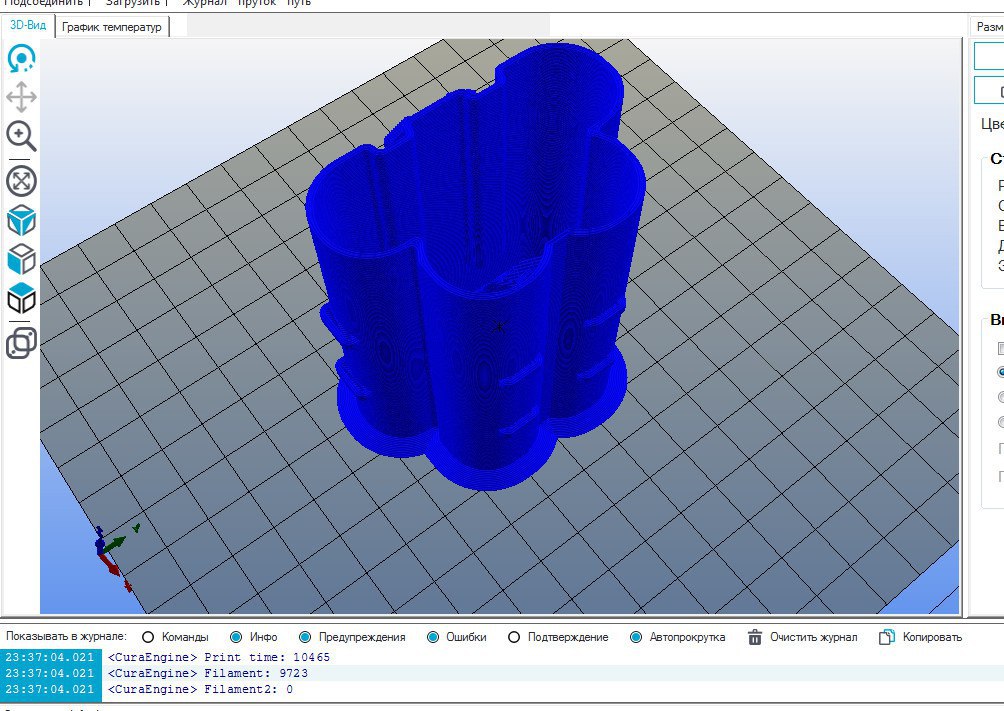The height and width of the screenshot is (711, 1004).
Task: Open the График температур tab
Action: click(112, 27)
